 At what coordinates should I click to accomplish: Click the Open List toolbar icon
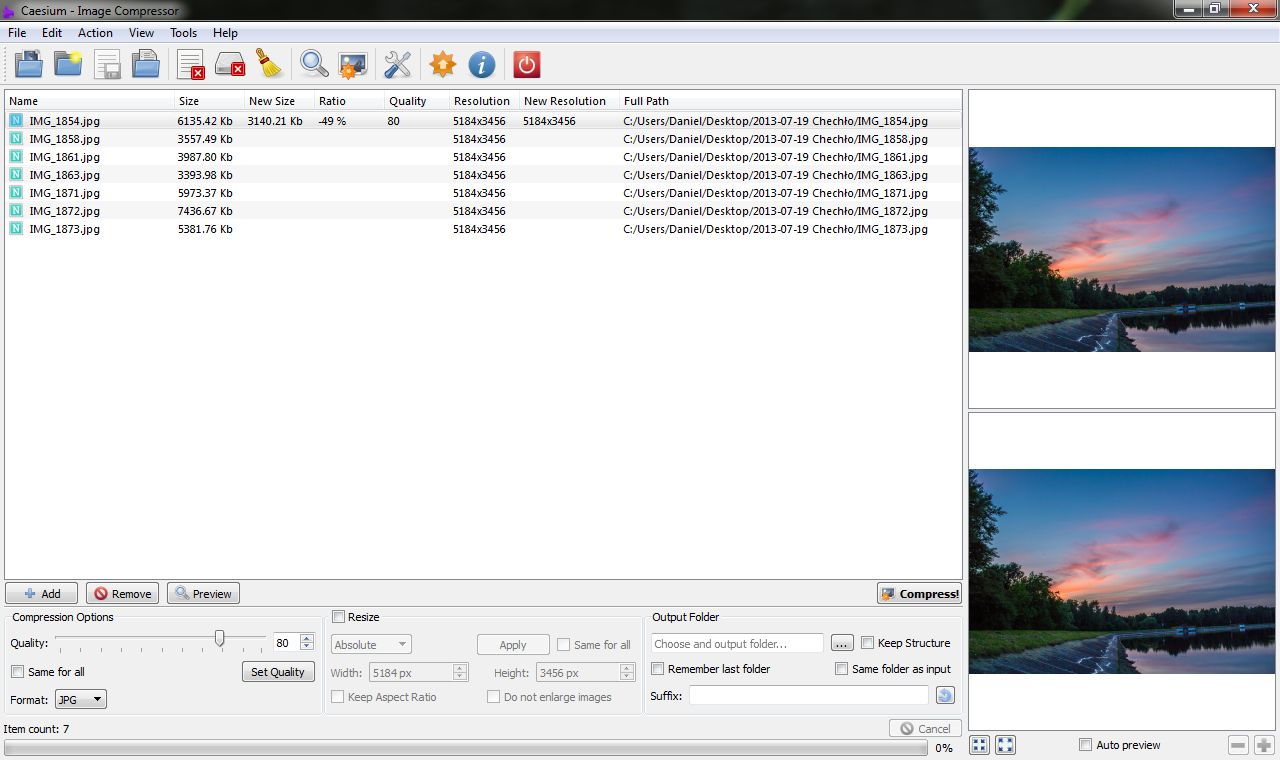pos(146,65)
